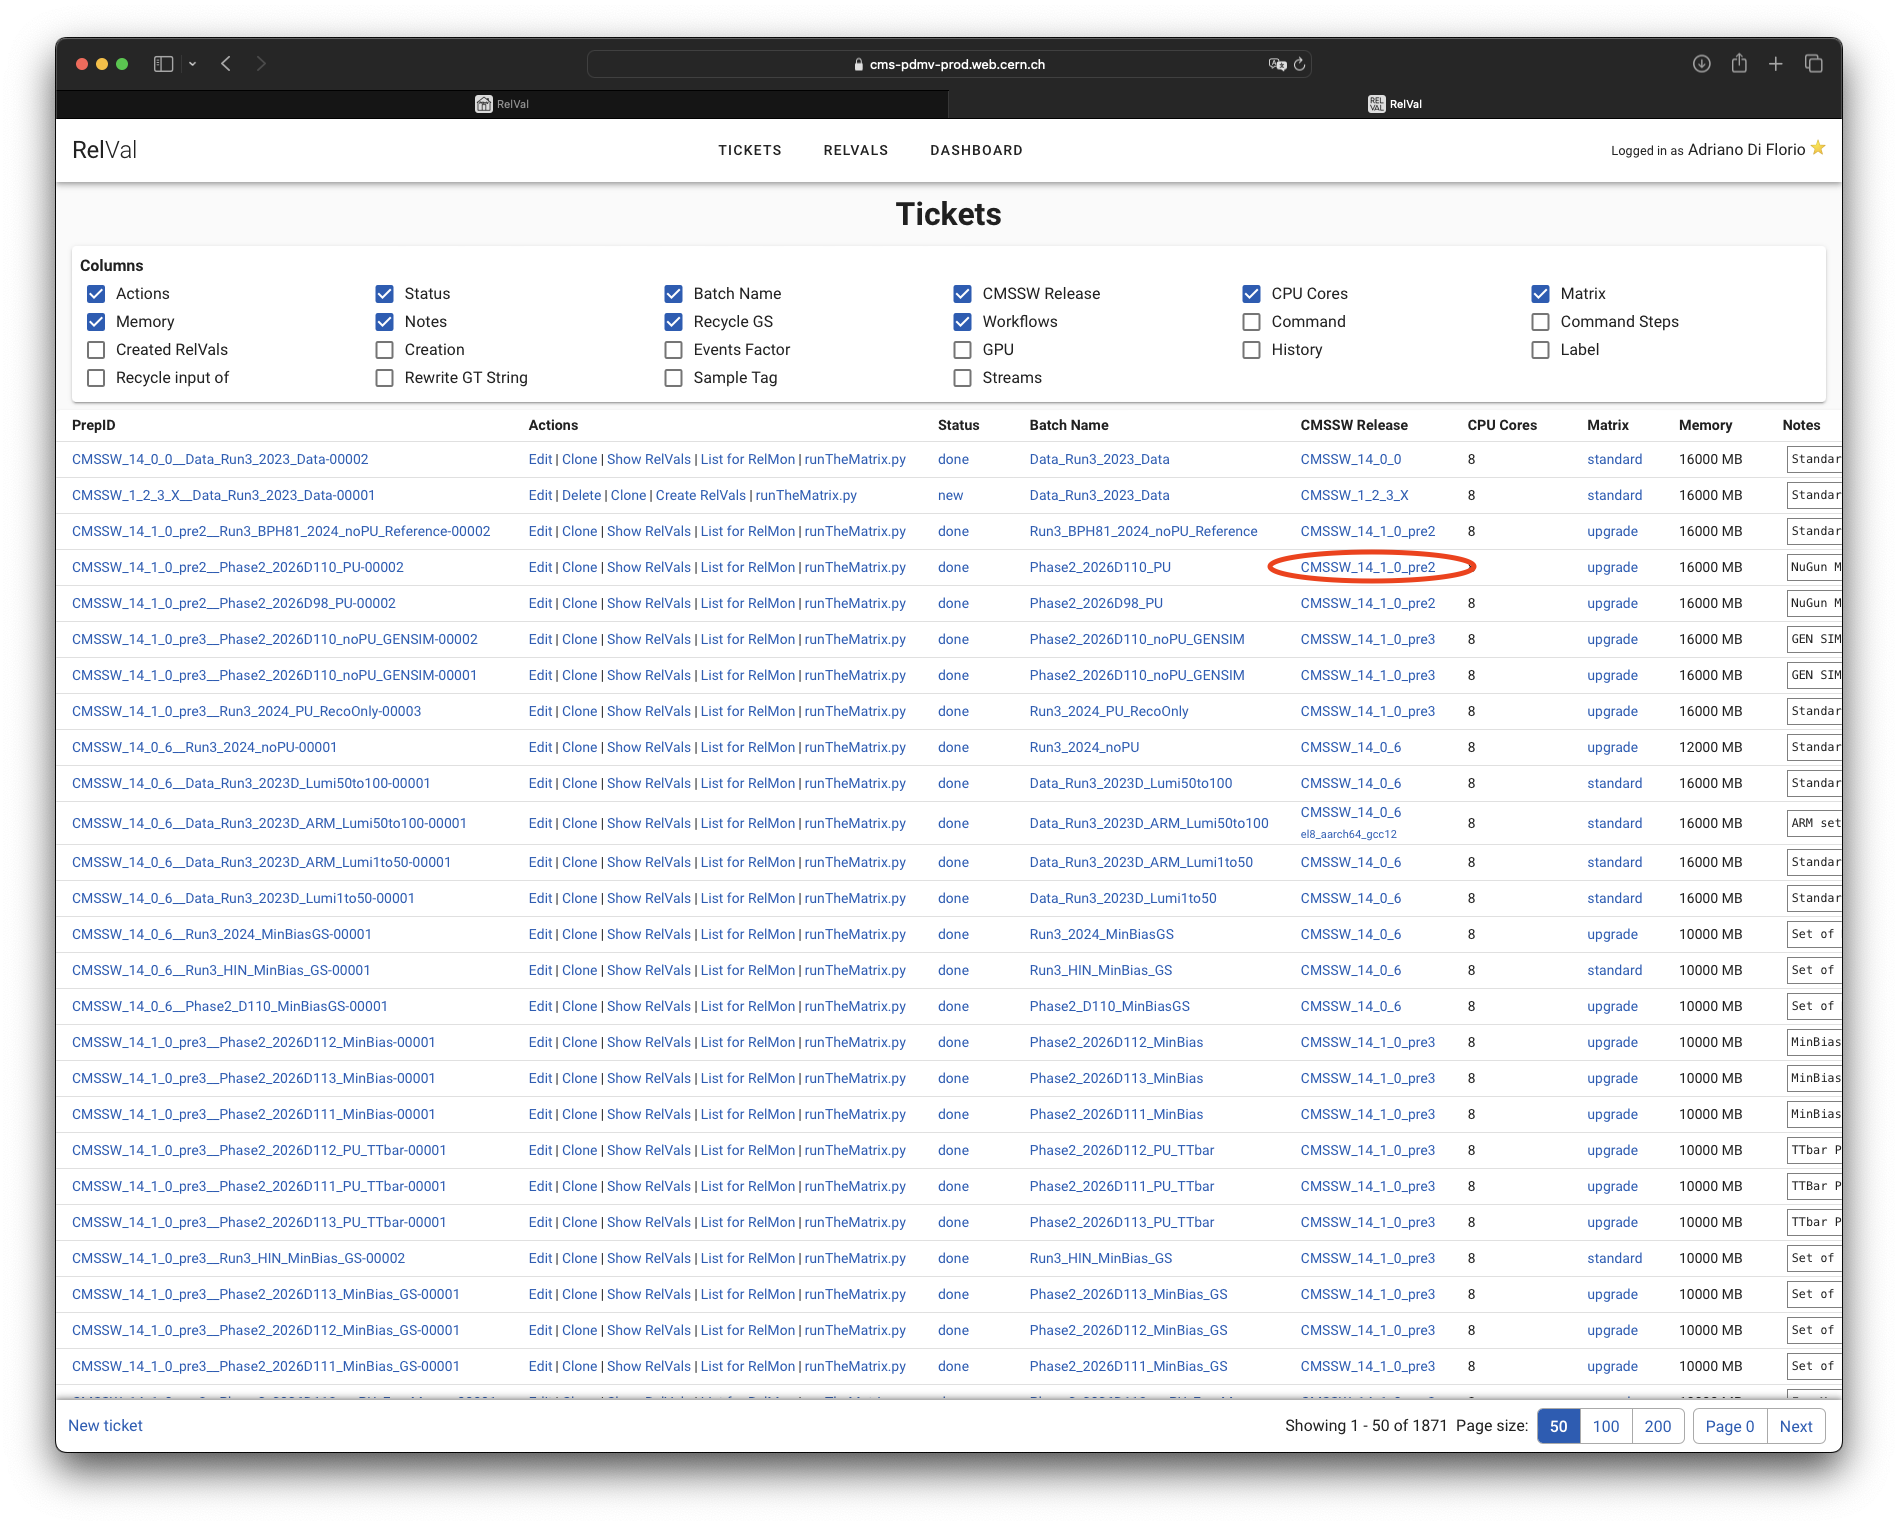This screenshot has height=1526, width=1898.
Task: Tick the GPU column checkbox
Action: tap(962, 350)
